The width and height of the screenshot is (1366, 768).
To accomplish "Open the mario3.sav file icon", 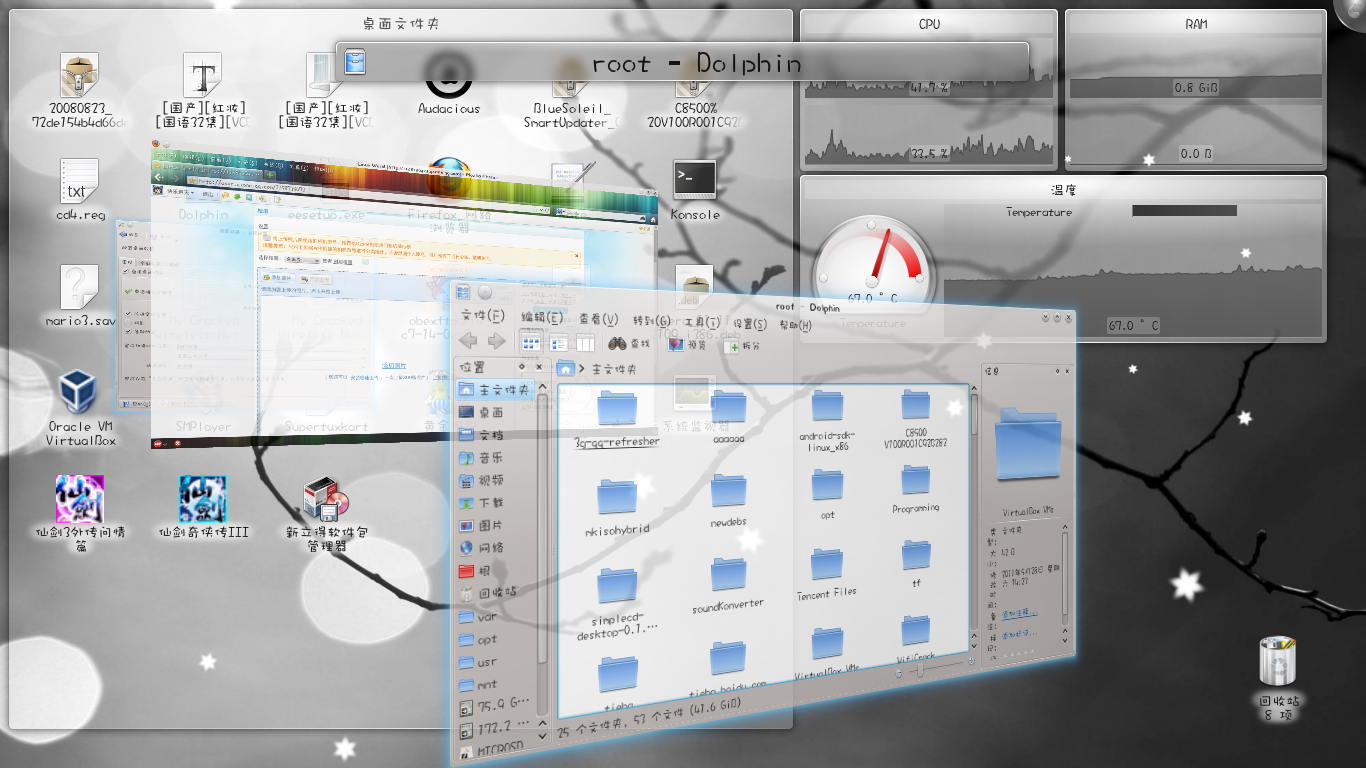I will click(80, 296).
